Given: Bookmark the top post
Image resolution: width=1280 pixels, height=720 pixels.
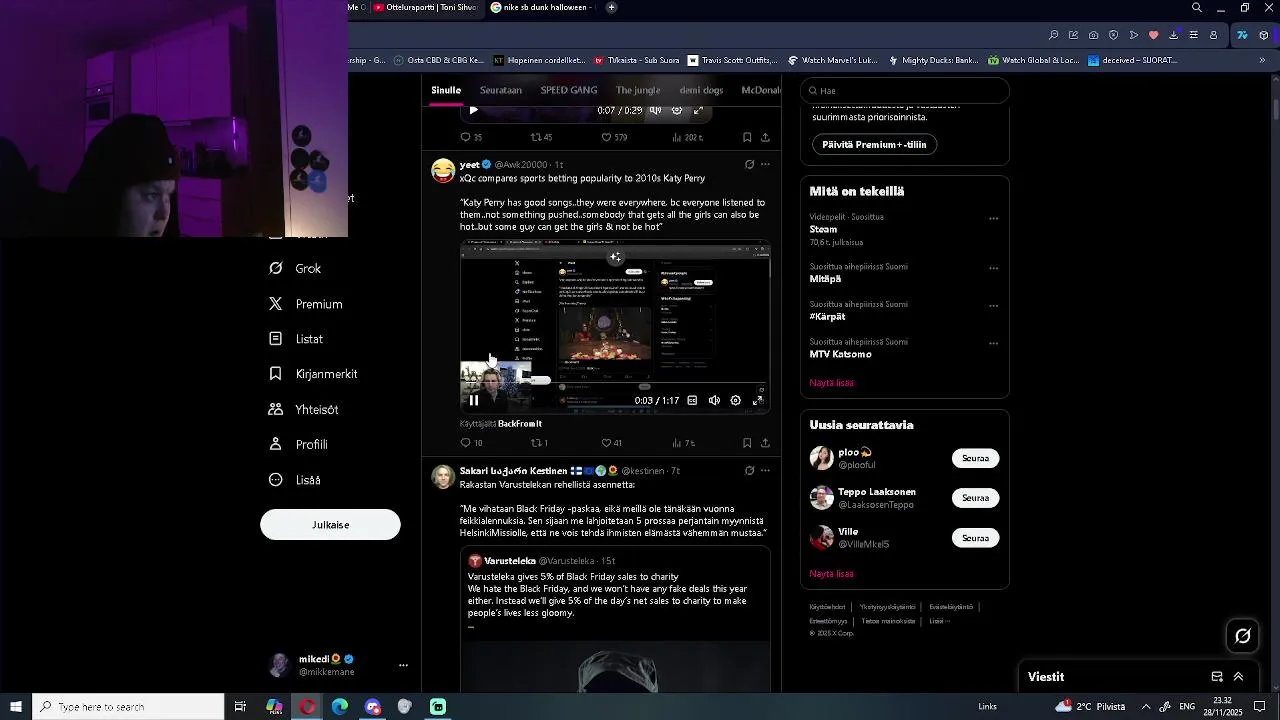Looking at the screenshot, I should [x=747, y=137].
